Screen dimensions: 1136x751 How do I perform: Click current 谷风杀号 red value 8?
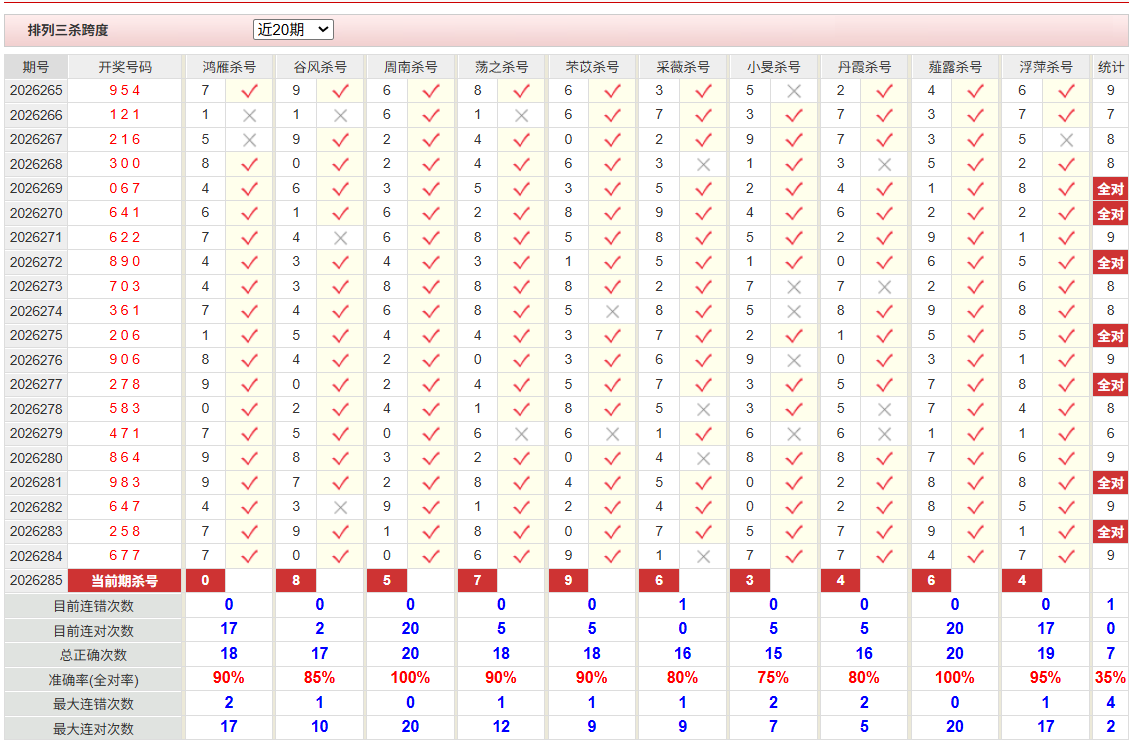point(296,580)
